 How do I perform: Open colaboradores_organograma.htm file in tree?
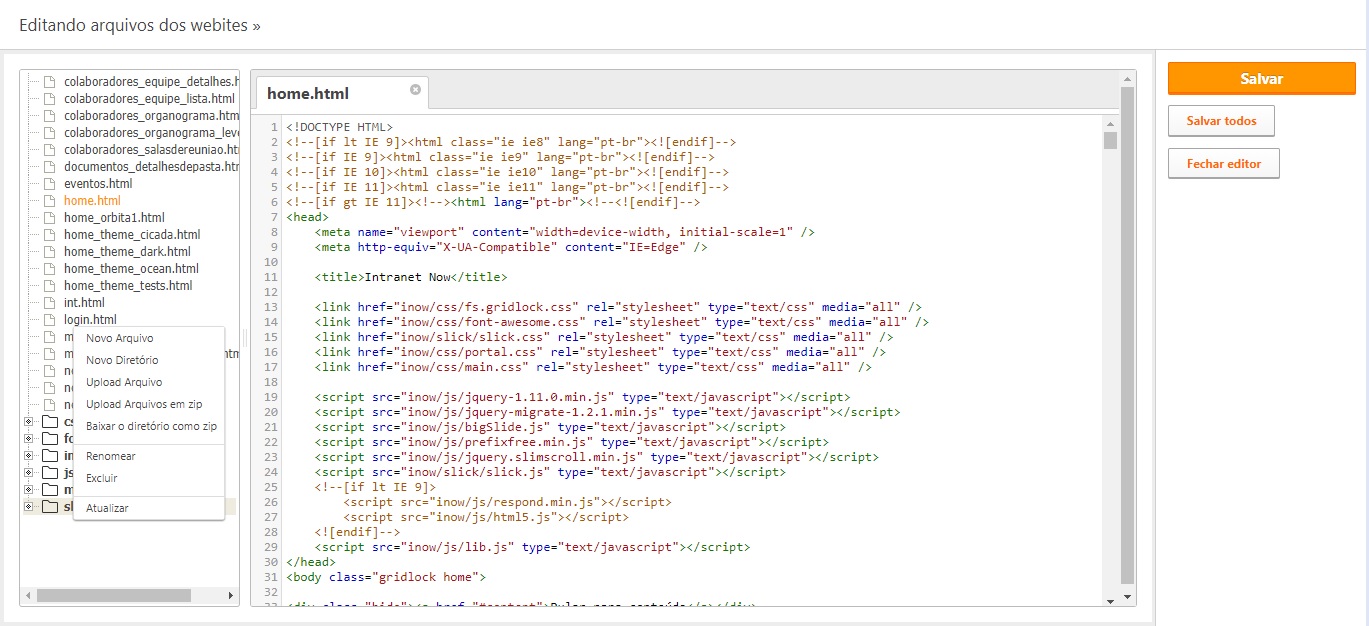151,116
